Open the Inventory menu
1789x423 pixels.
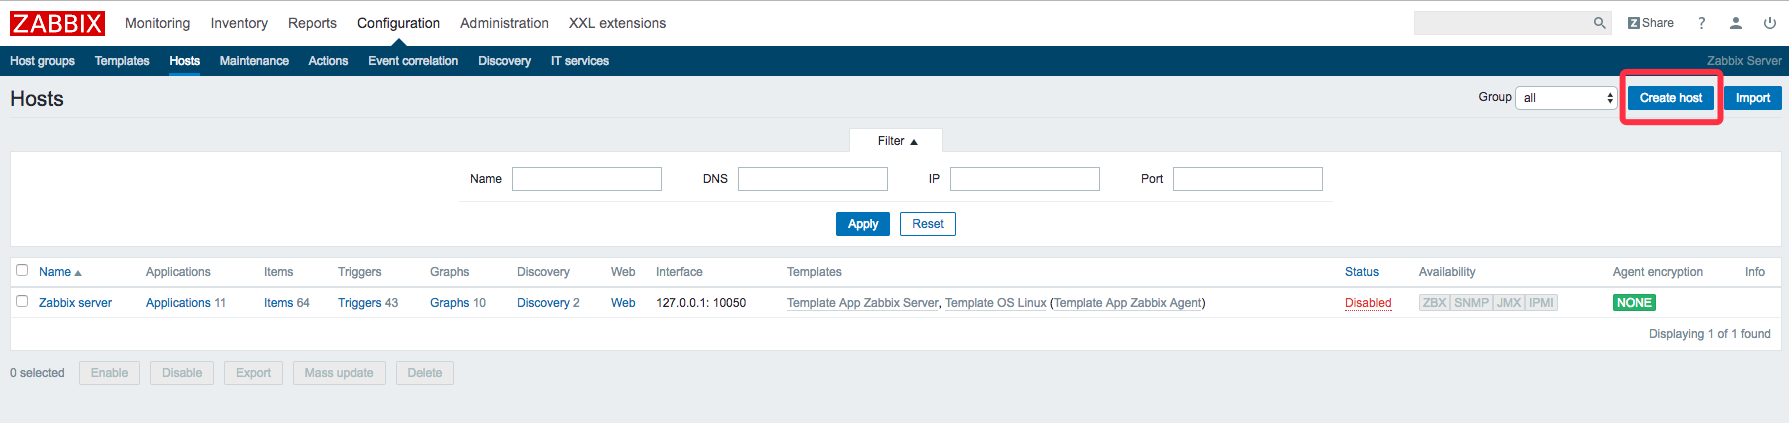pos(239,23)
